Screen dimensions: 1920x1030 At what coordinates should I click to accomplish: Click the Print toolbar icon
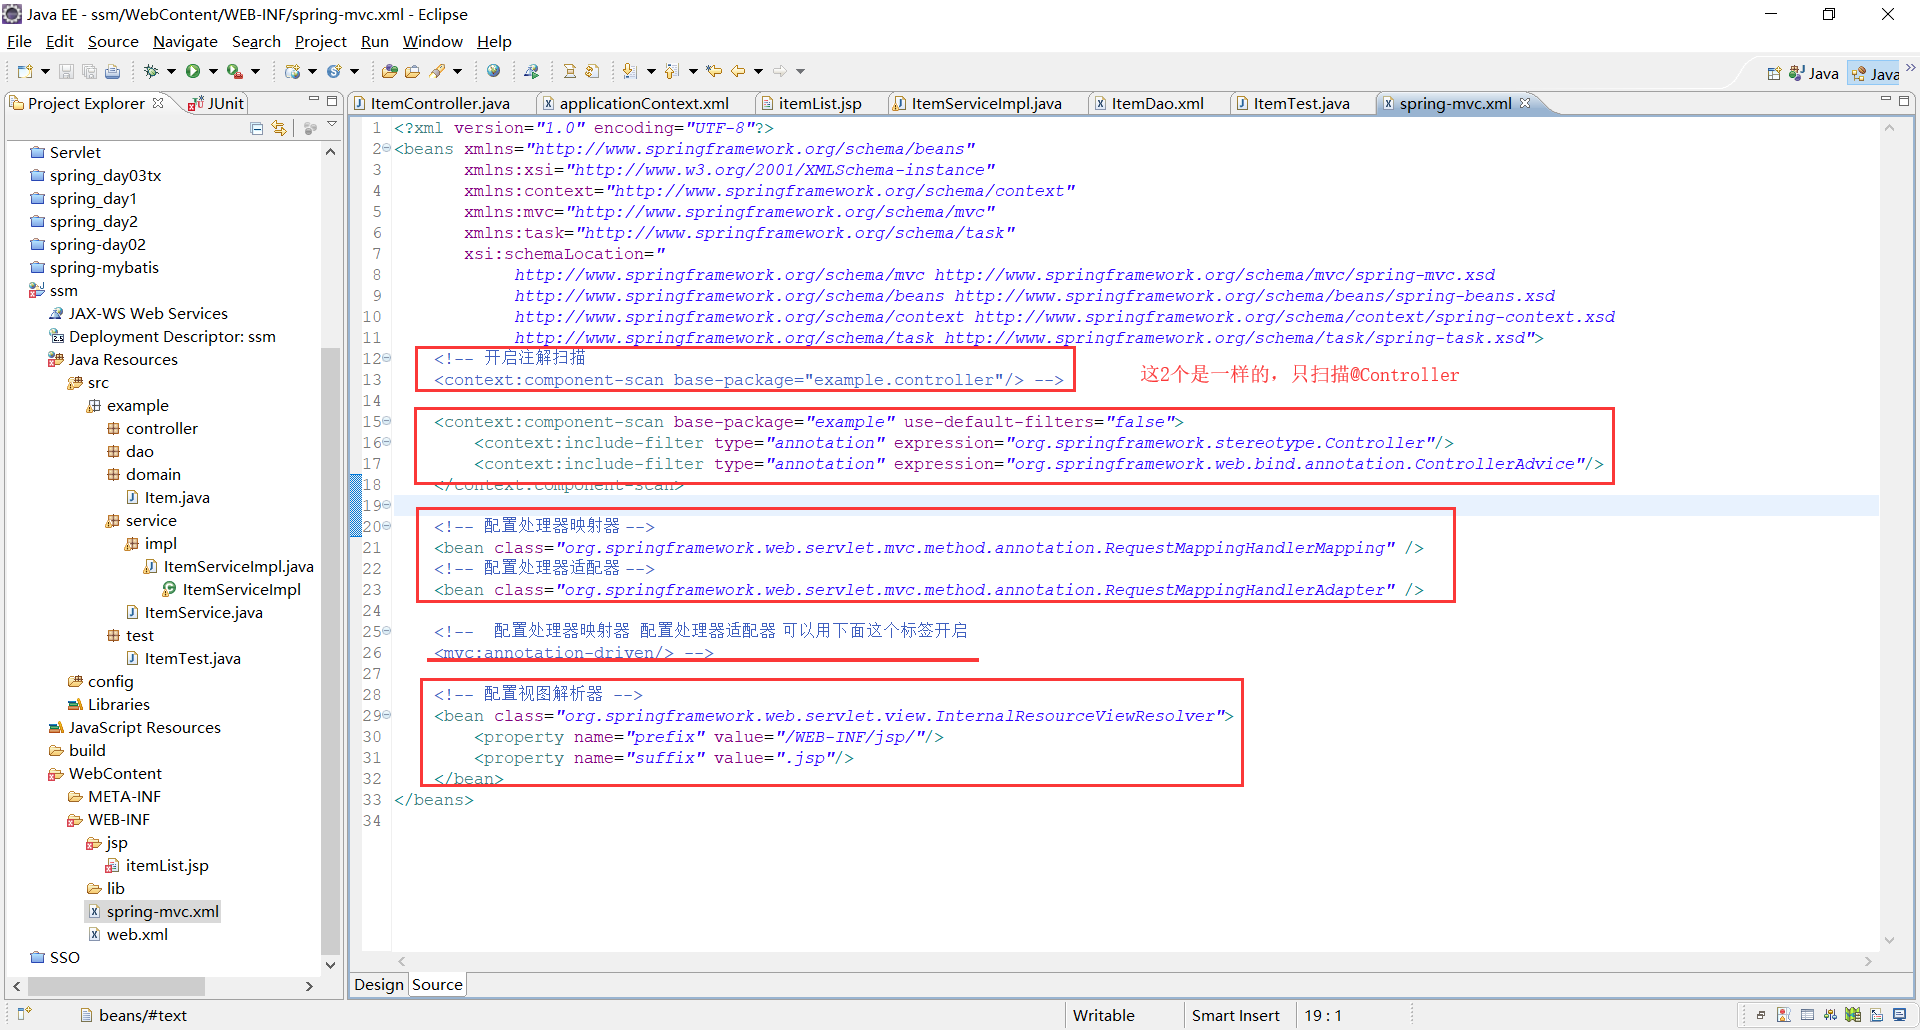pos(112,71)
